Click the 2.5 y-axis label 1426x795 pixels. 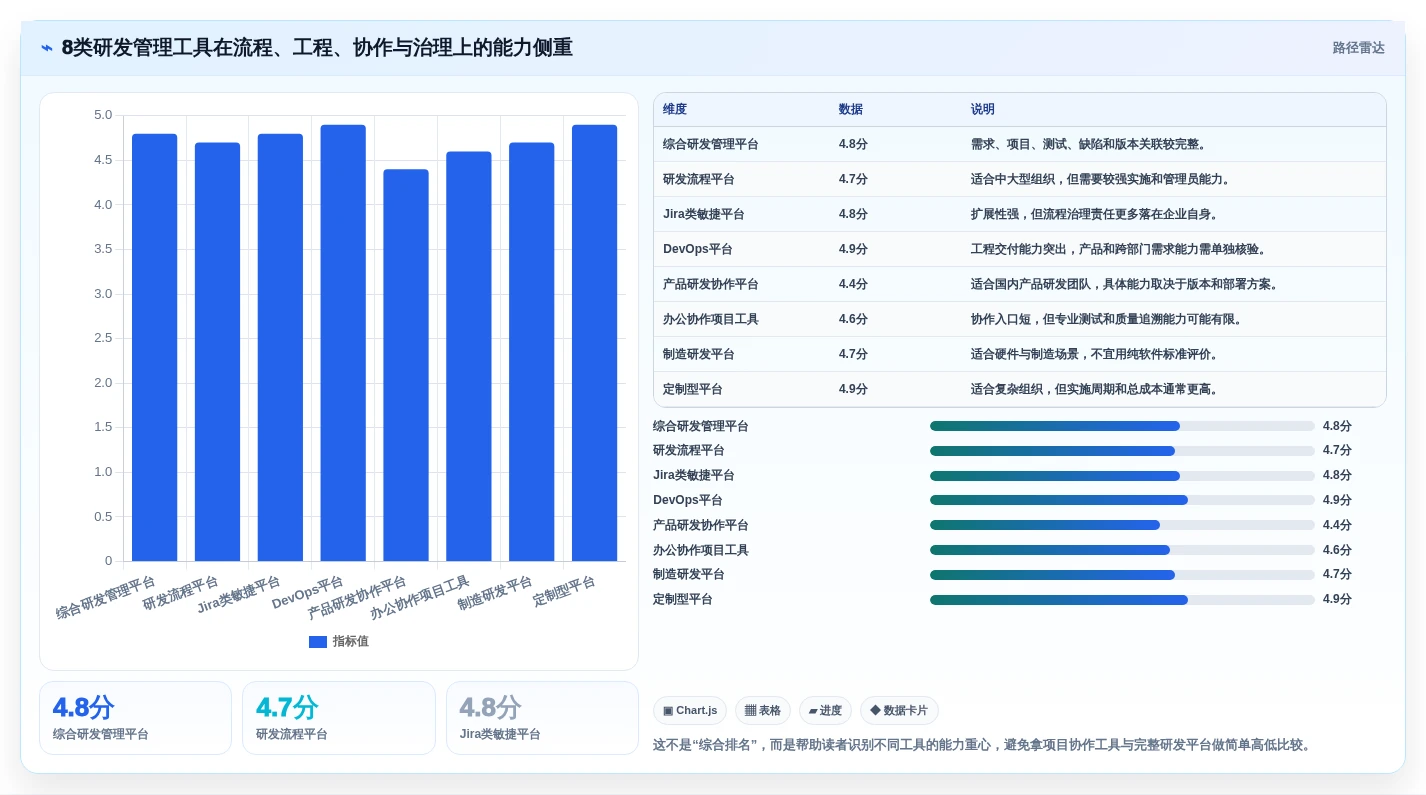tap(103, 338)
